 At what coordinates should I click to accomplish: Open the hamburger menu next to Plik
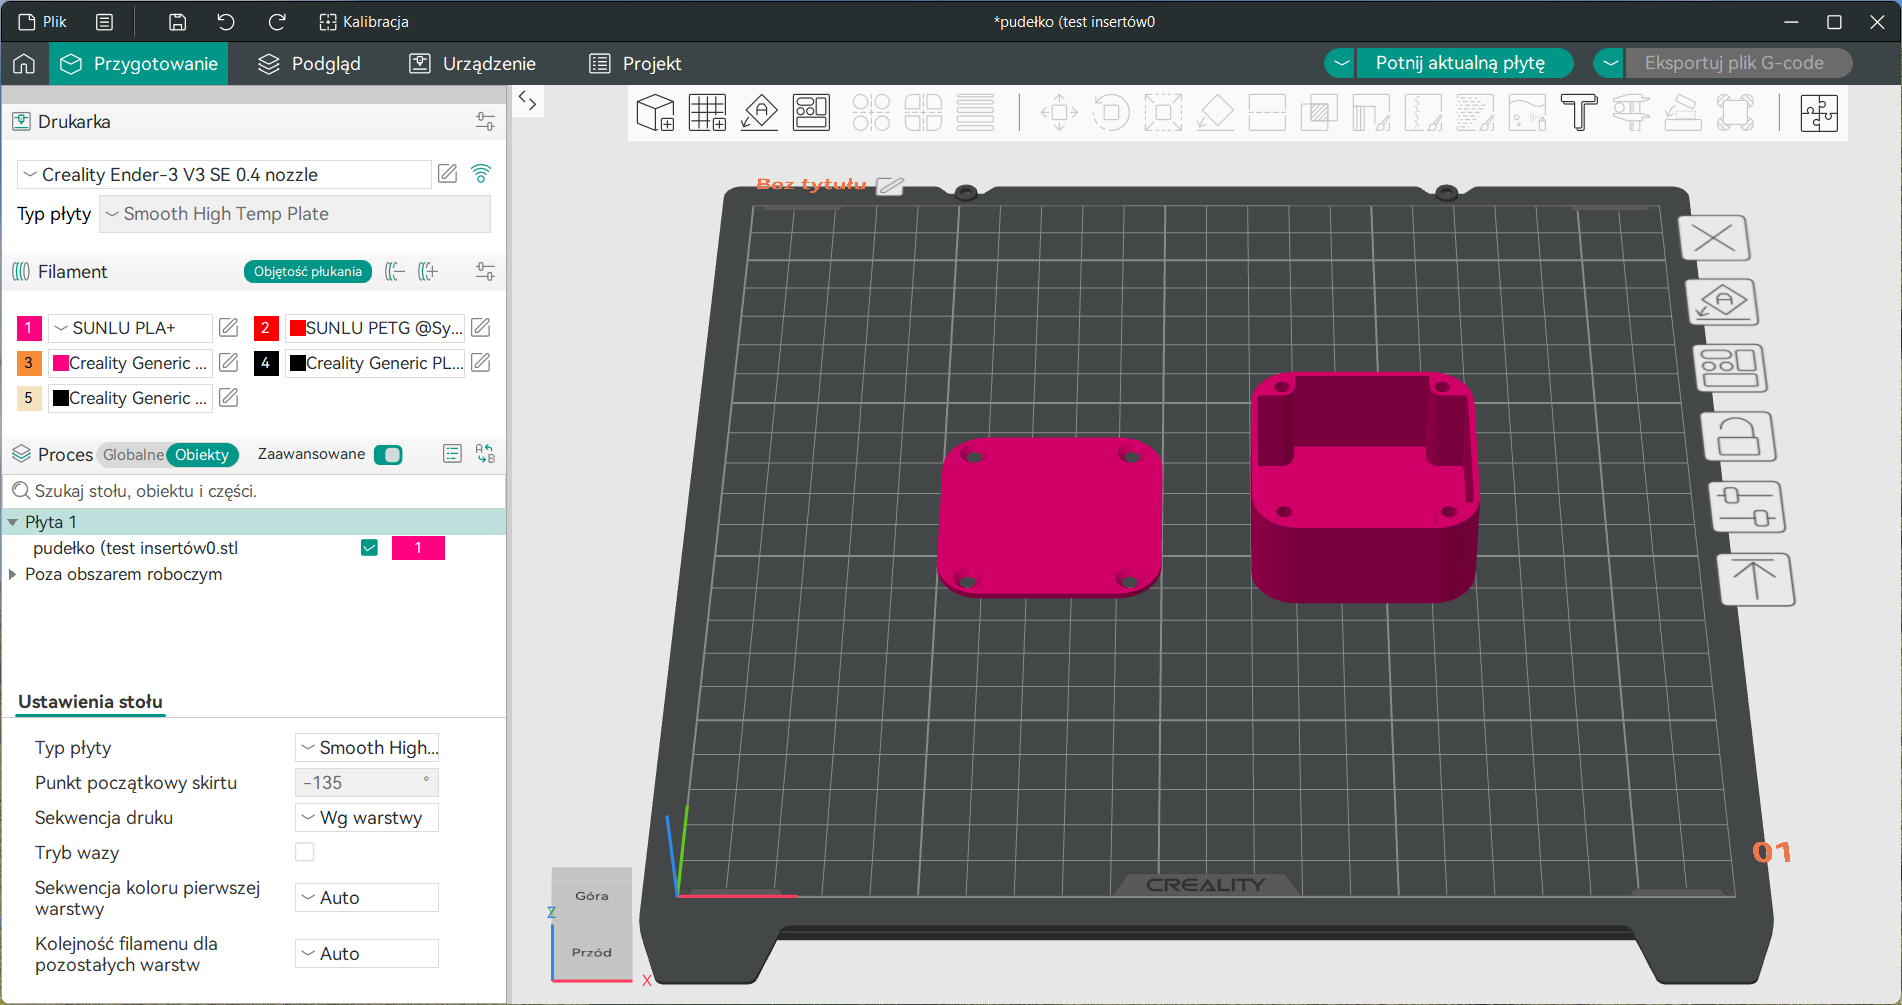(x=104, y=22)
